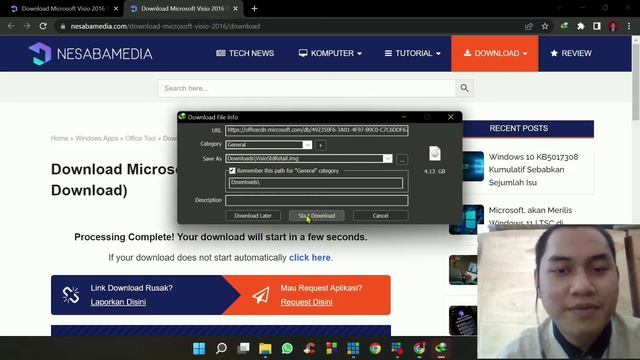Toggle the browser side panel icon
Screen dimensions: 640x360
tap(597, 26)
